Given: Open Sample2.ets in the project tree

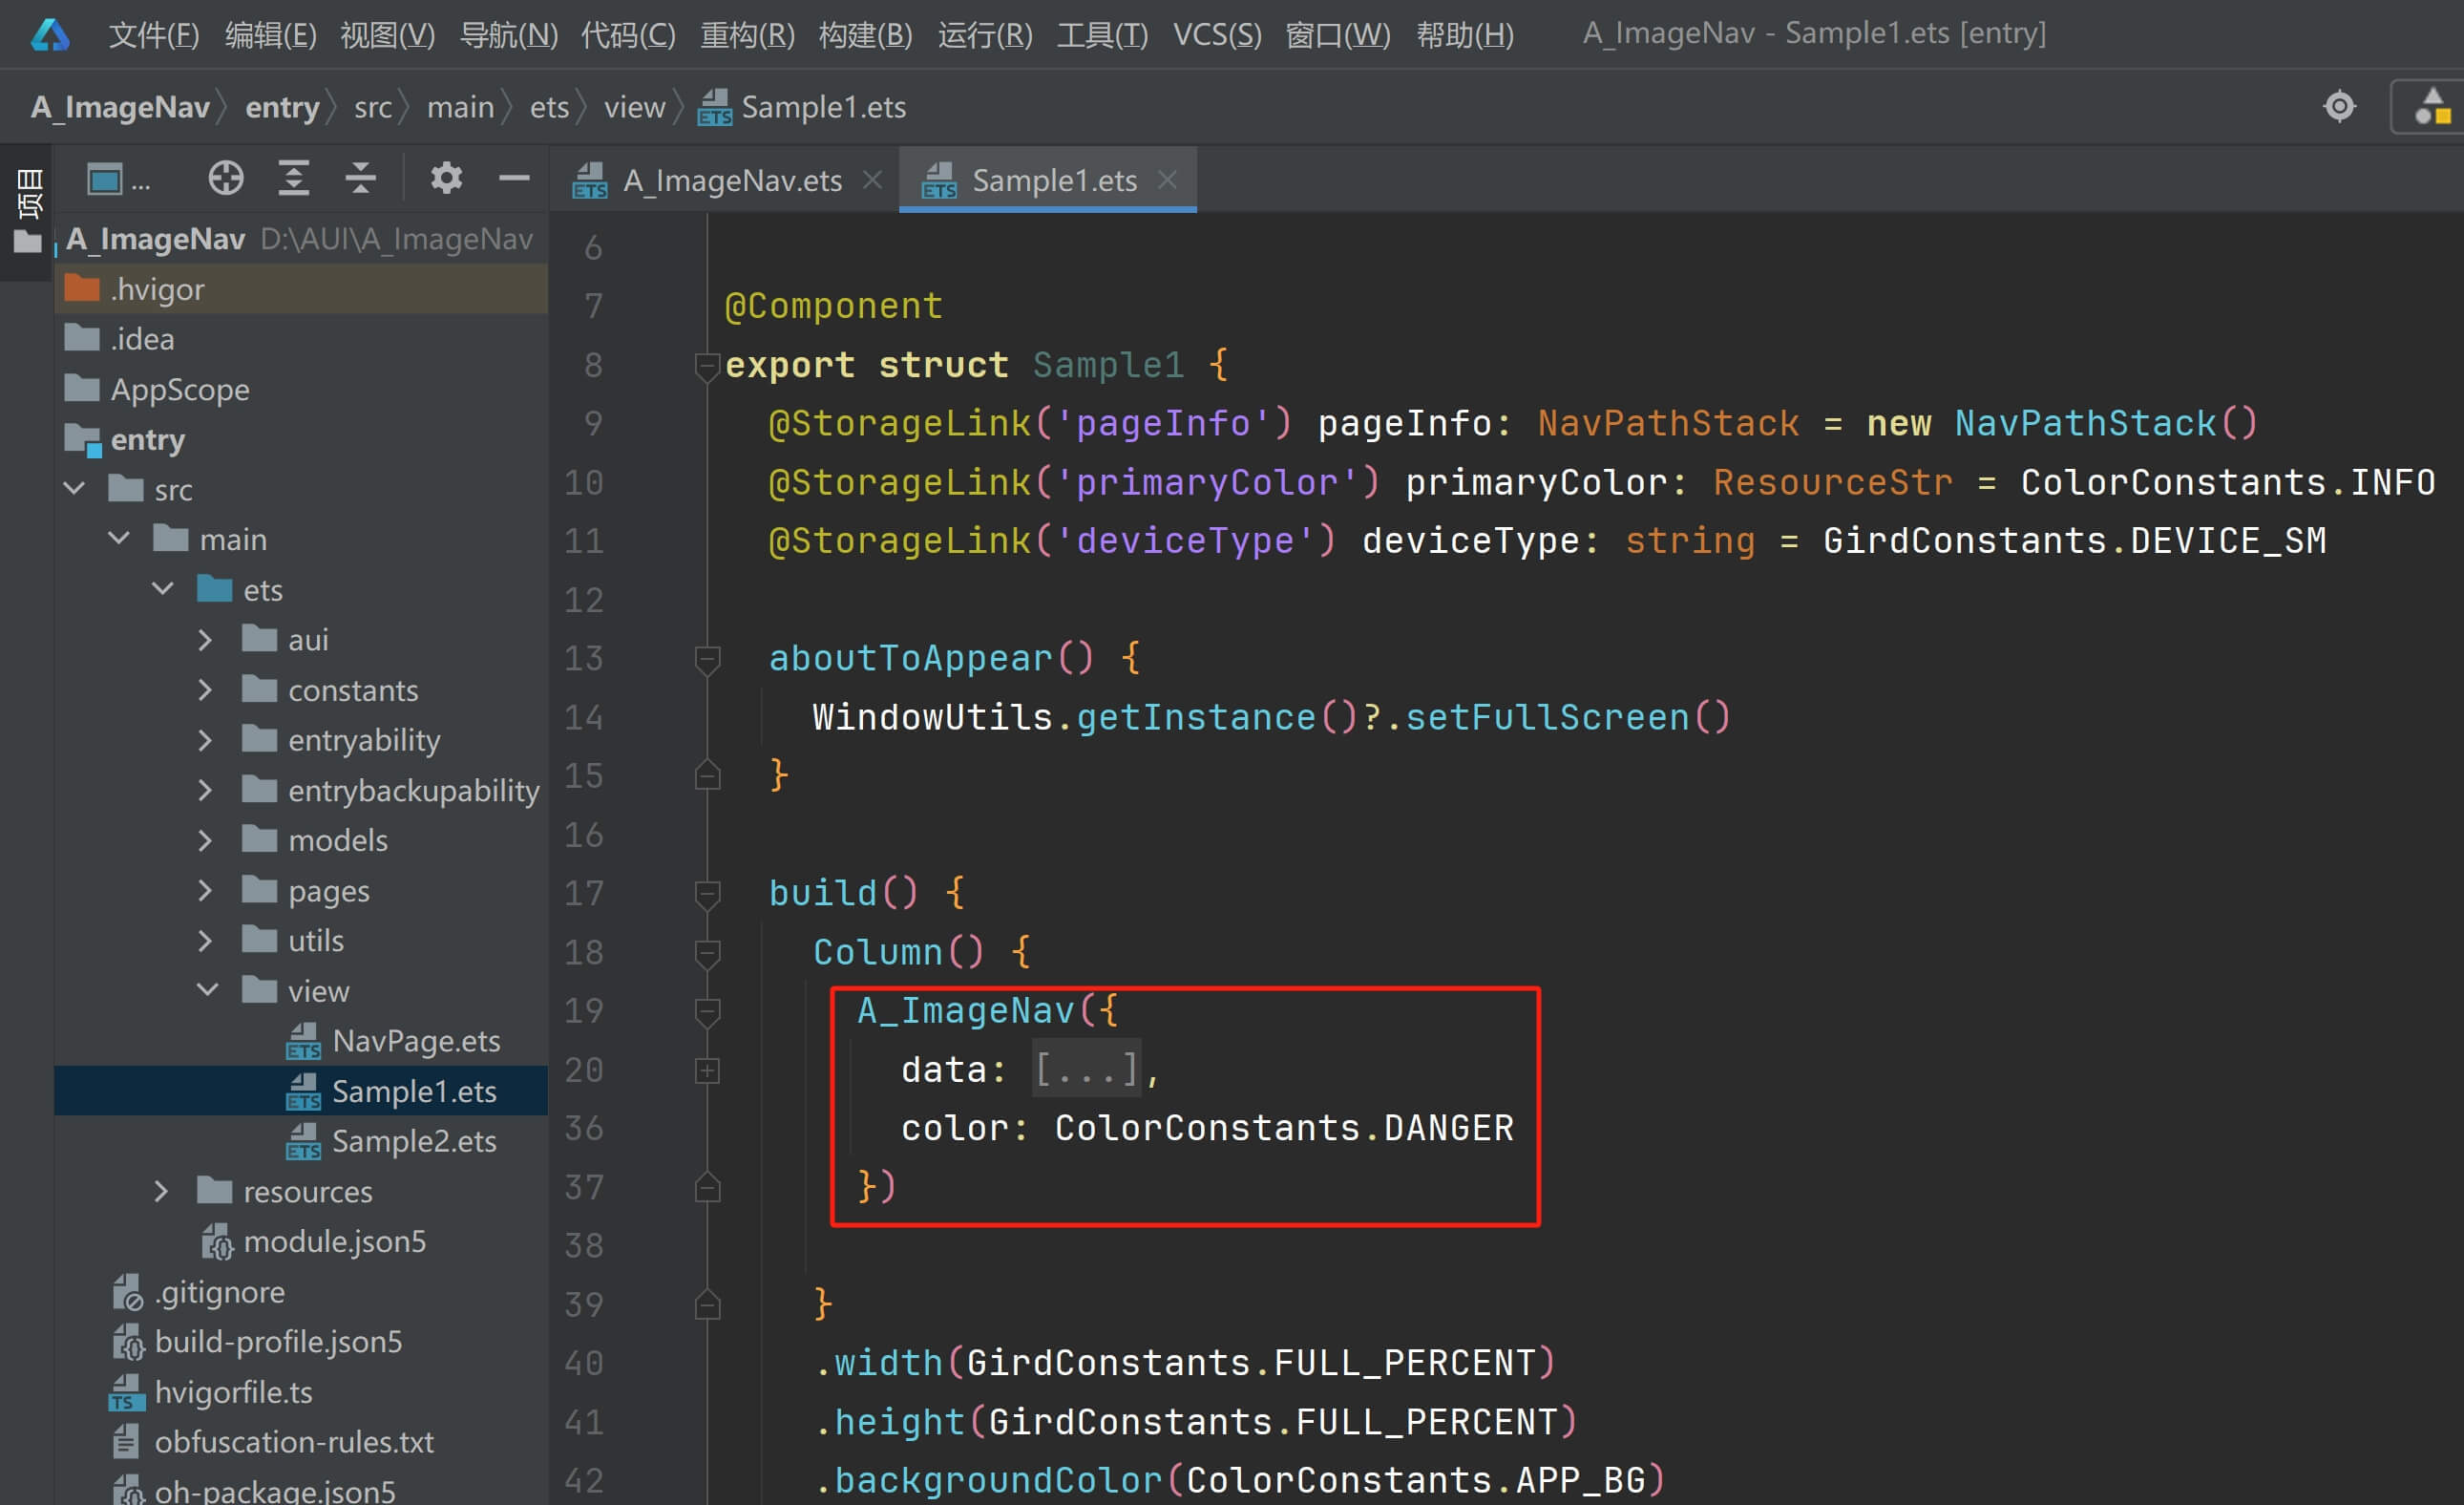Looking at the screenshot, I should [x=413, y=1141].
